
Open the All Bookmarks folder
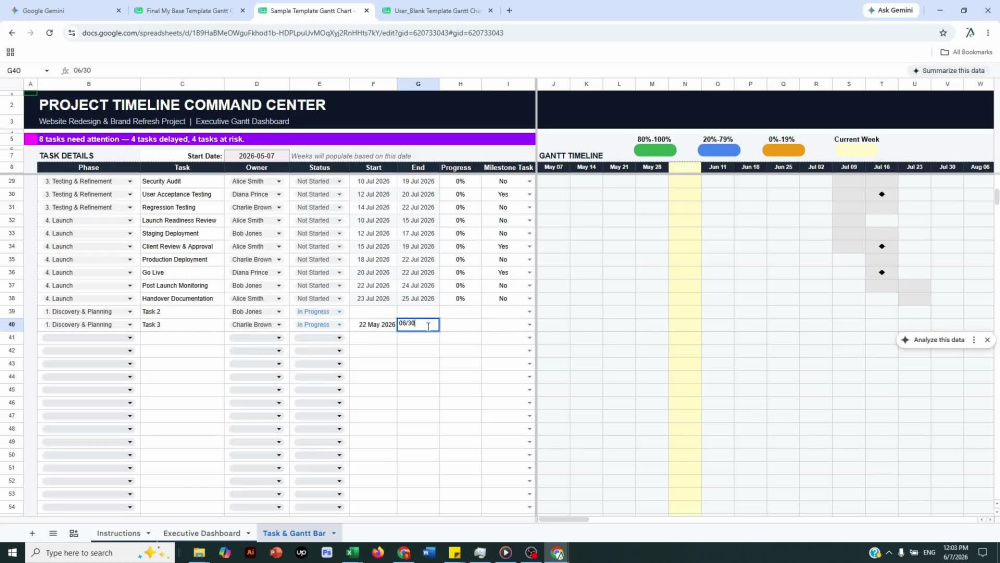tap(966, 52)
